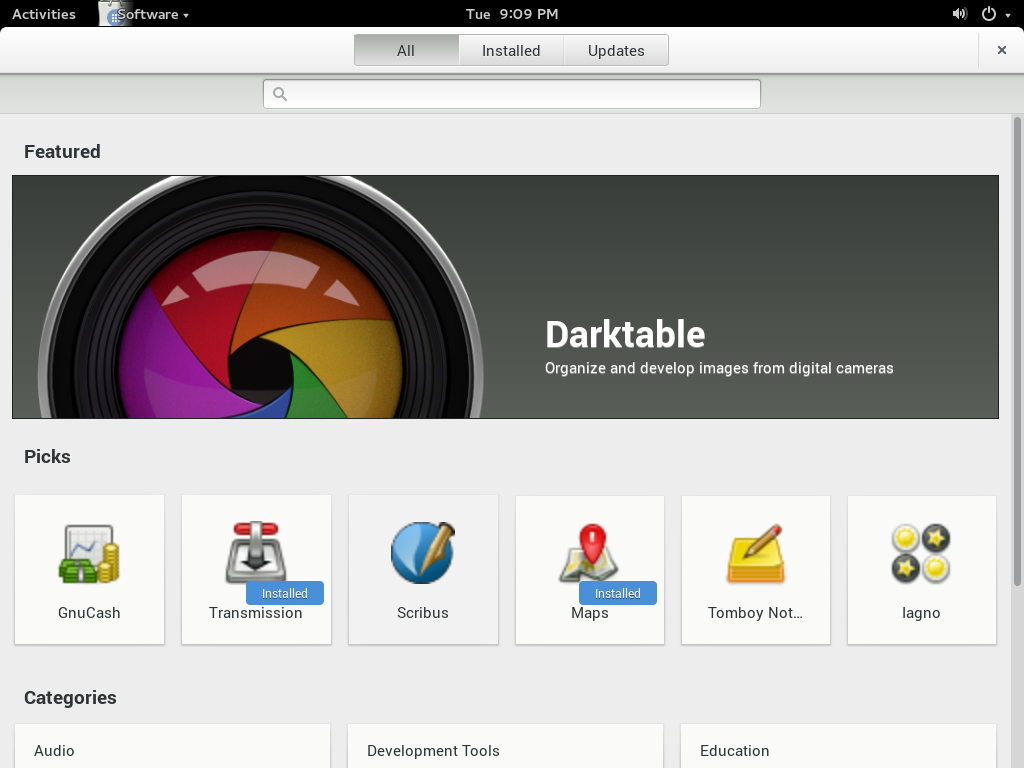Open the Darktable featured banner
This screenshot has width=1024, height=768.
(x=505, y=297)
